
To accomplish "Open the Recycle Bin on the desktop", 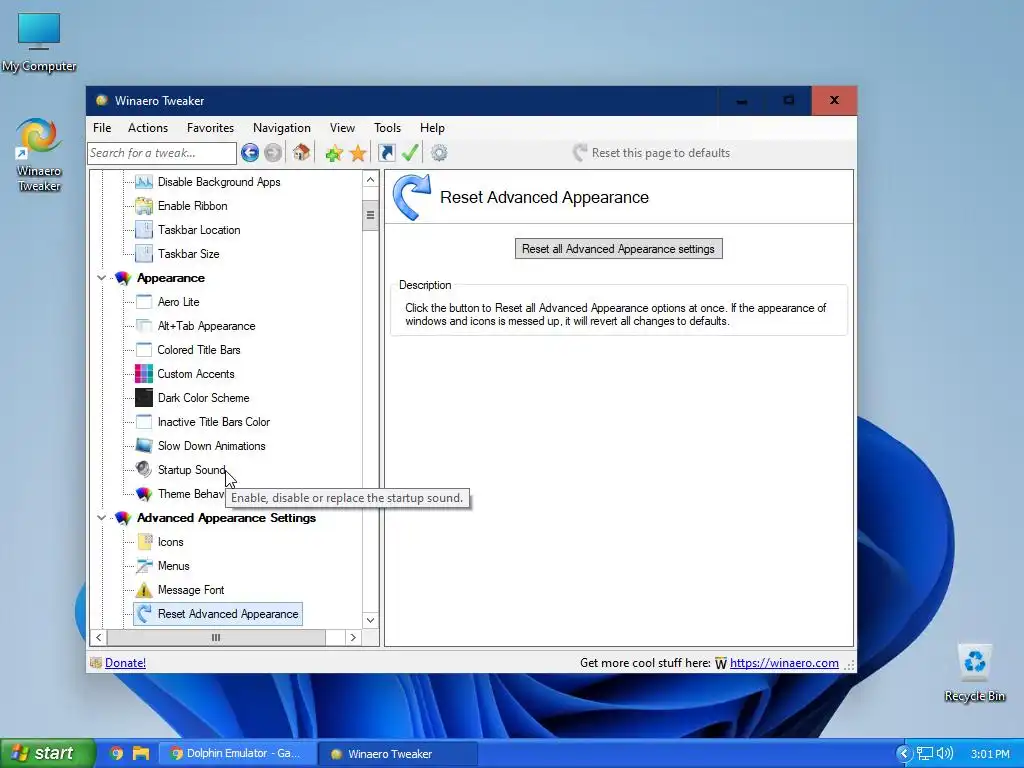I will coord(974,673).
